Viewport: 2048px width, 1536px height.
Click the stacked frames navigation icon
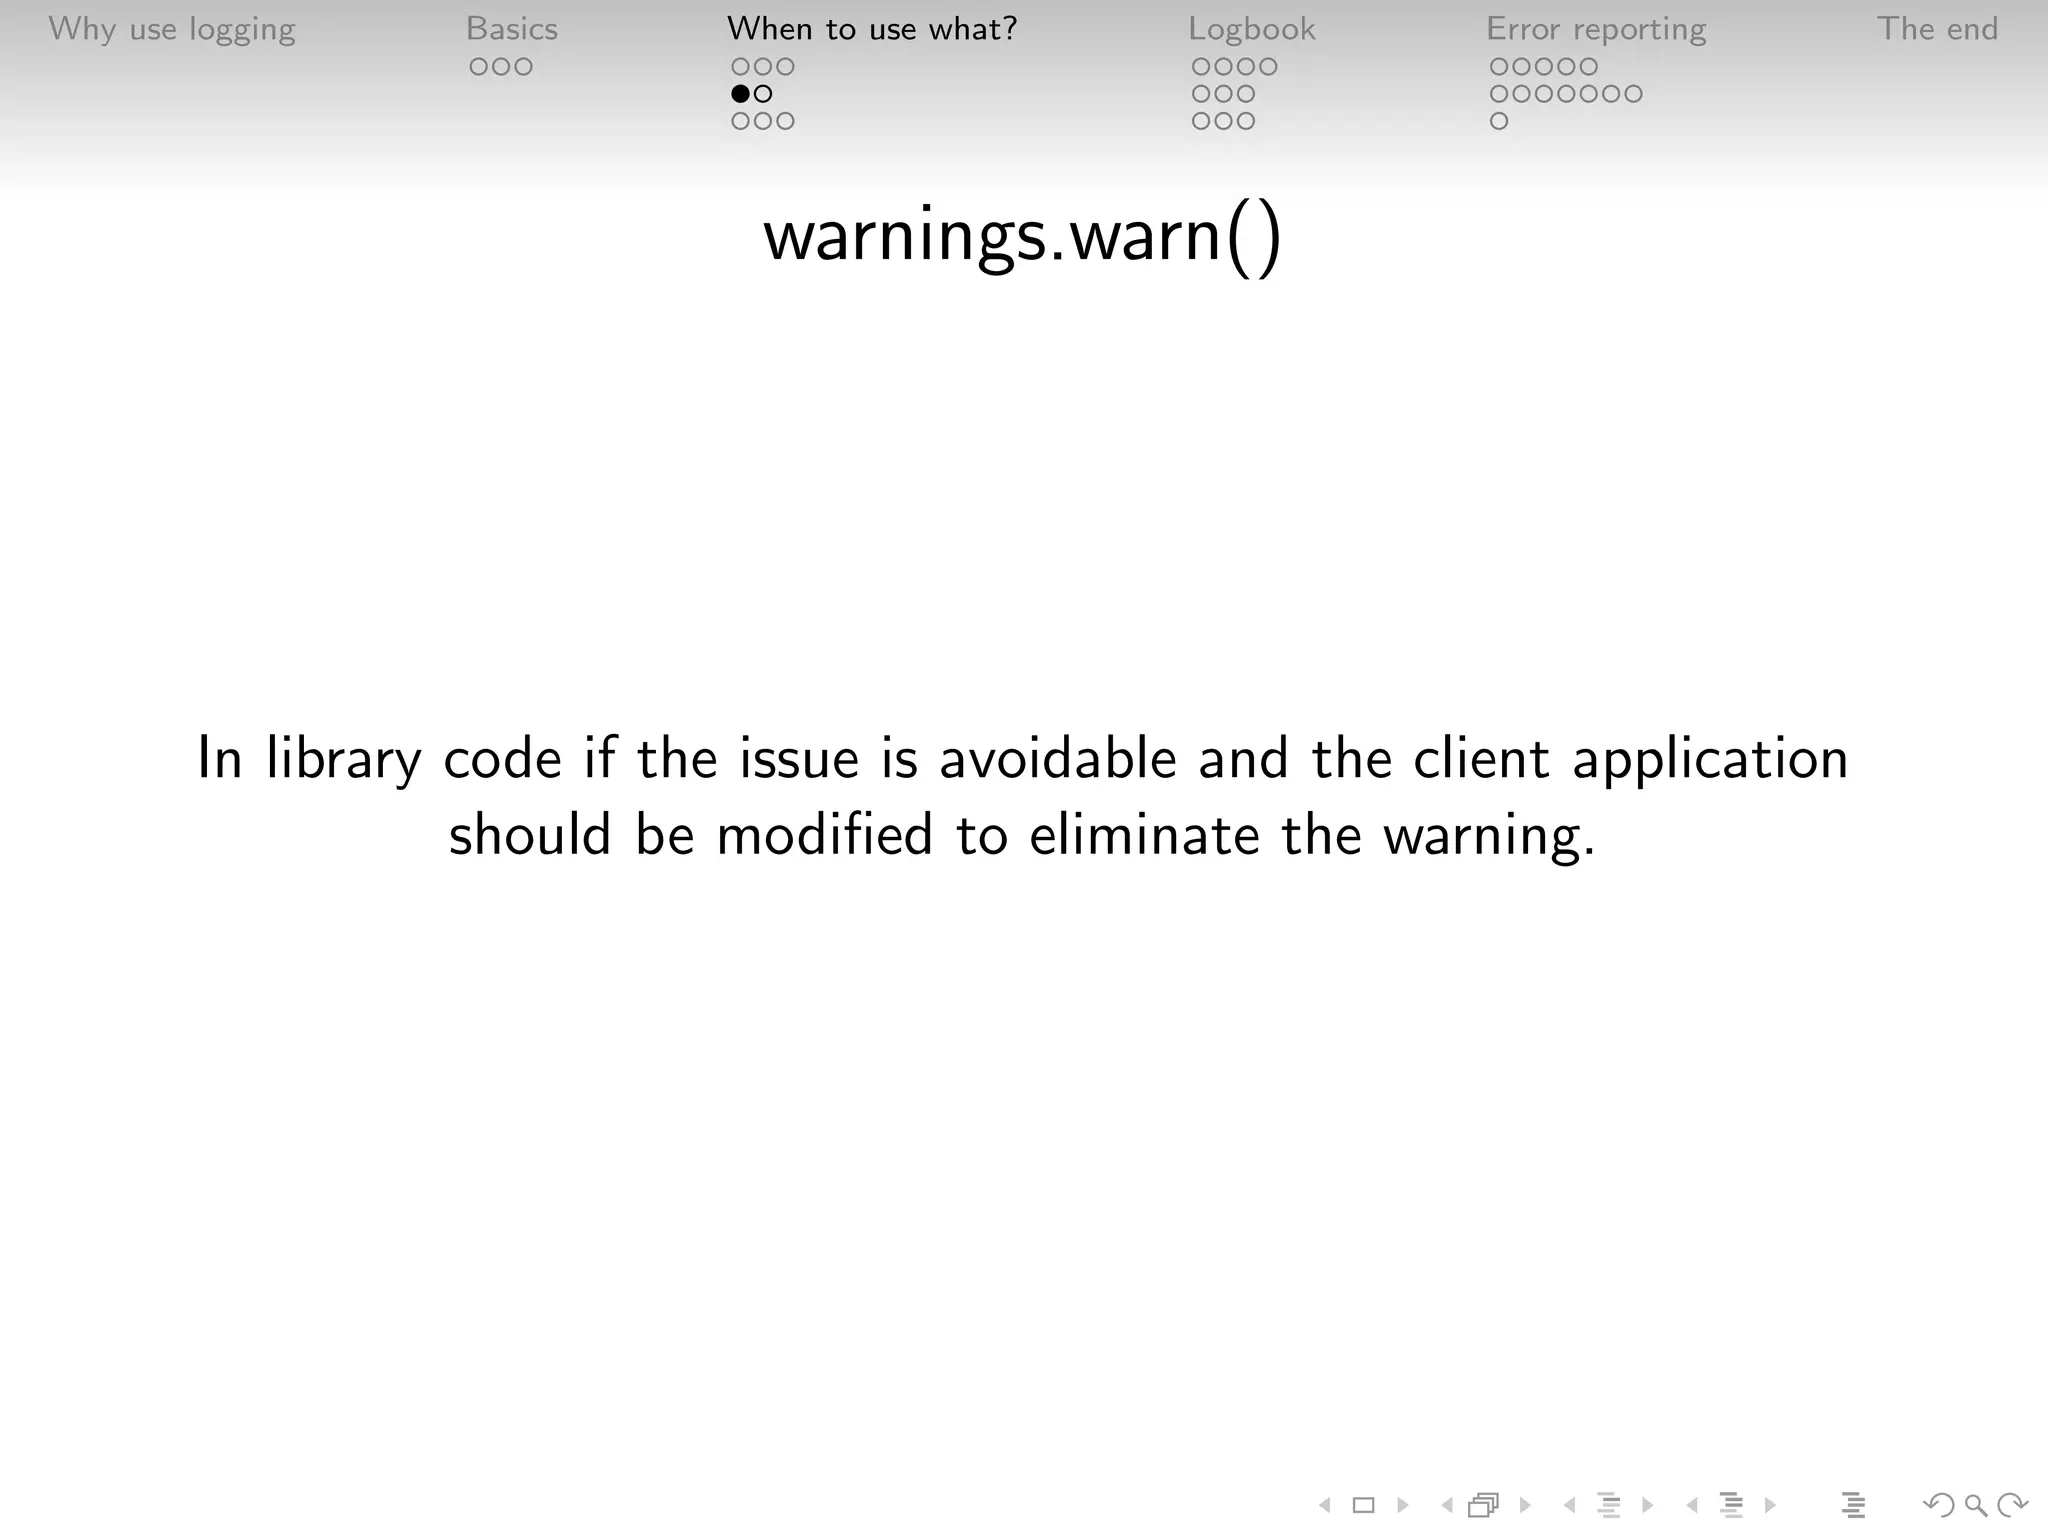1484,1505
